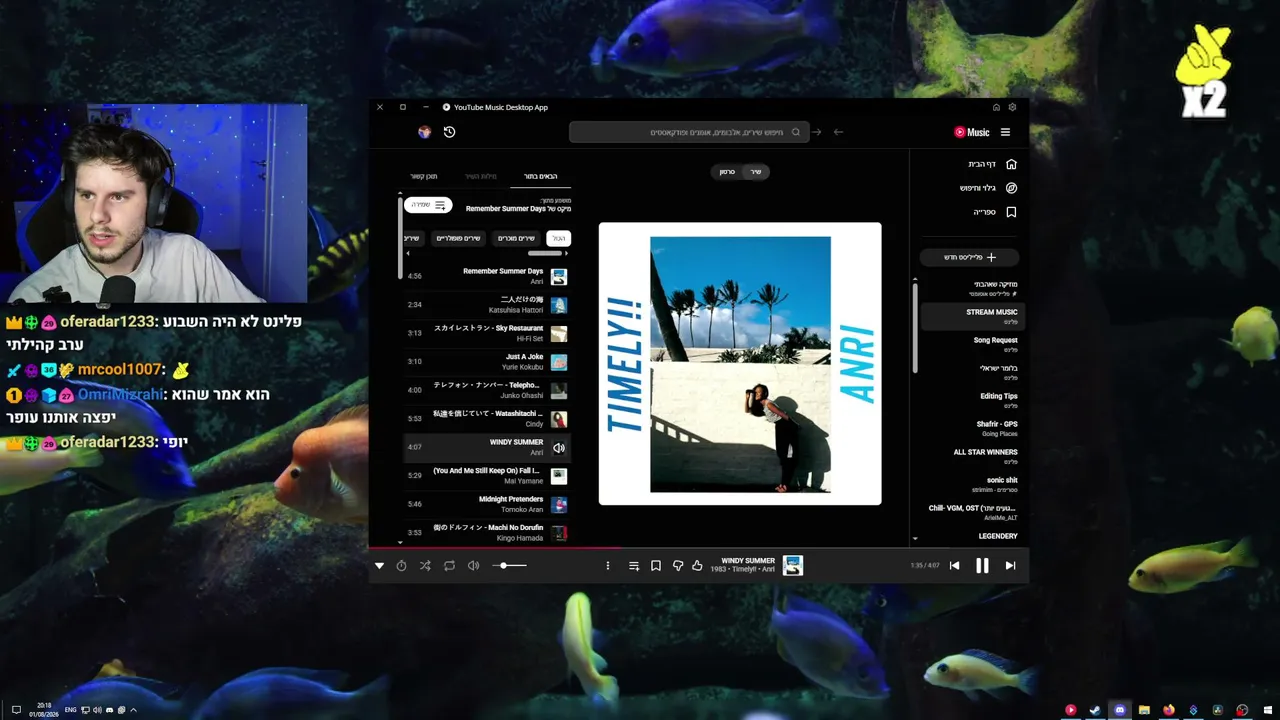Screen dimensions: 1280x720
Task: Open the three-dot more actions menu
Action: 607,566
